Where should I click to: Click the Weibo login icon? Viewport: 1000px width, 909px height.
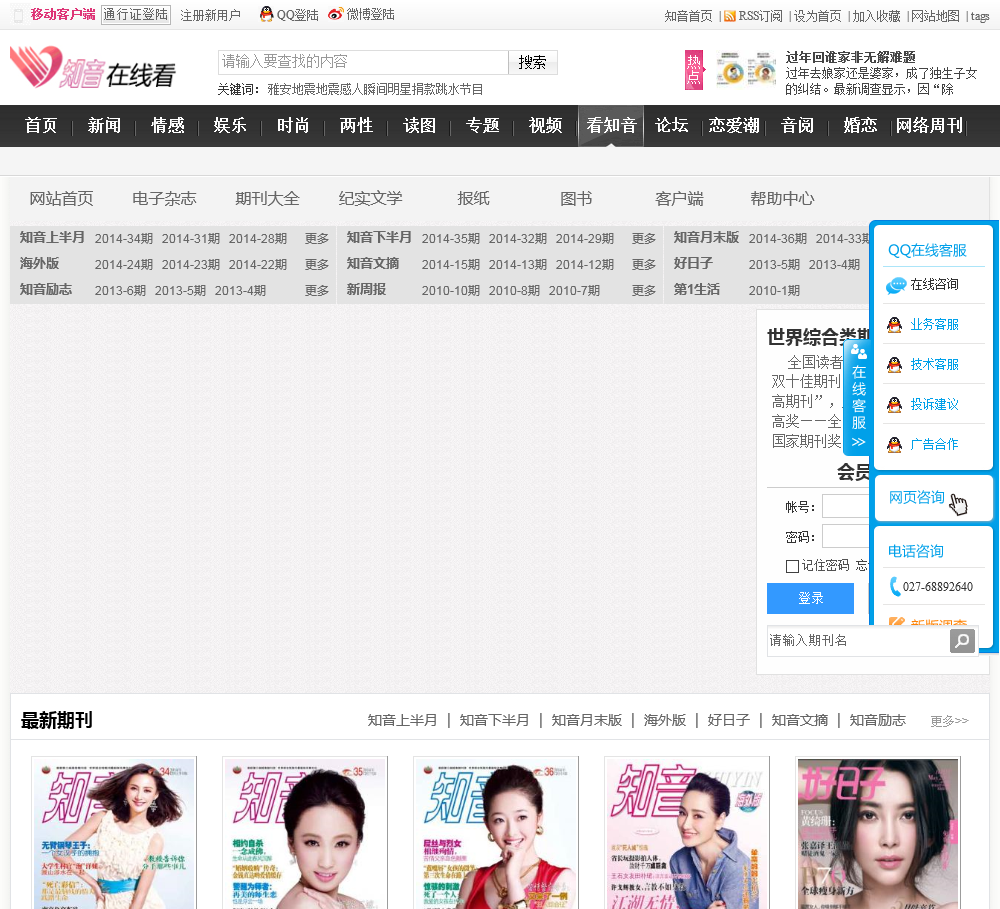point(335,14)
